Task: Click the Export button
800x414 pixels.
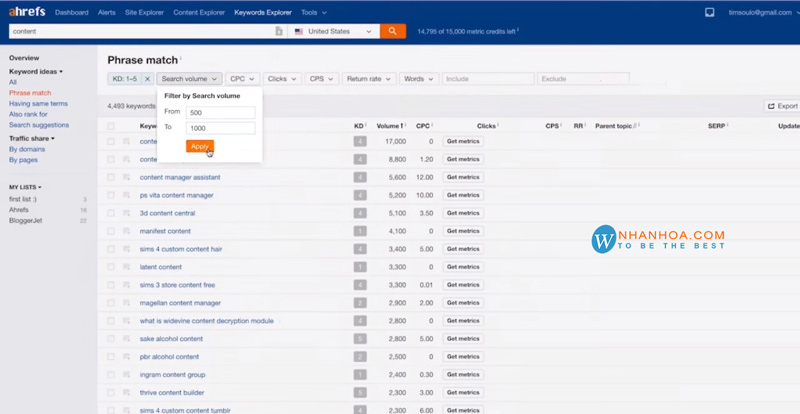Action: [782, 105]
